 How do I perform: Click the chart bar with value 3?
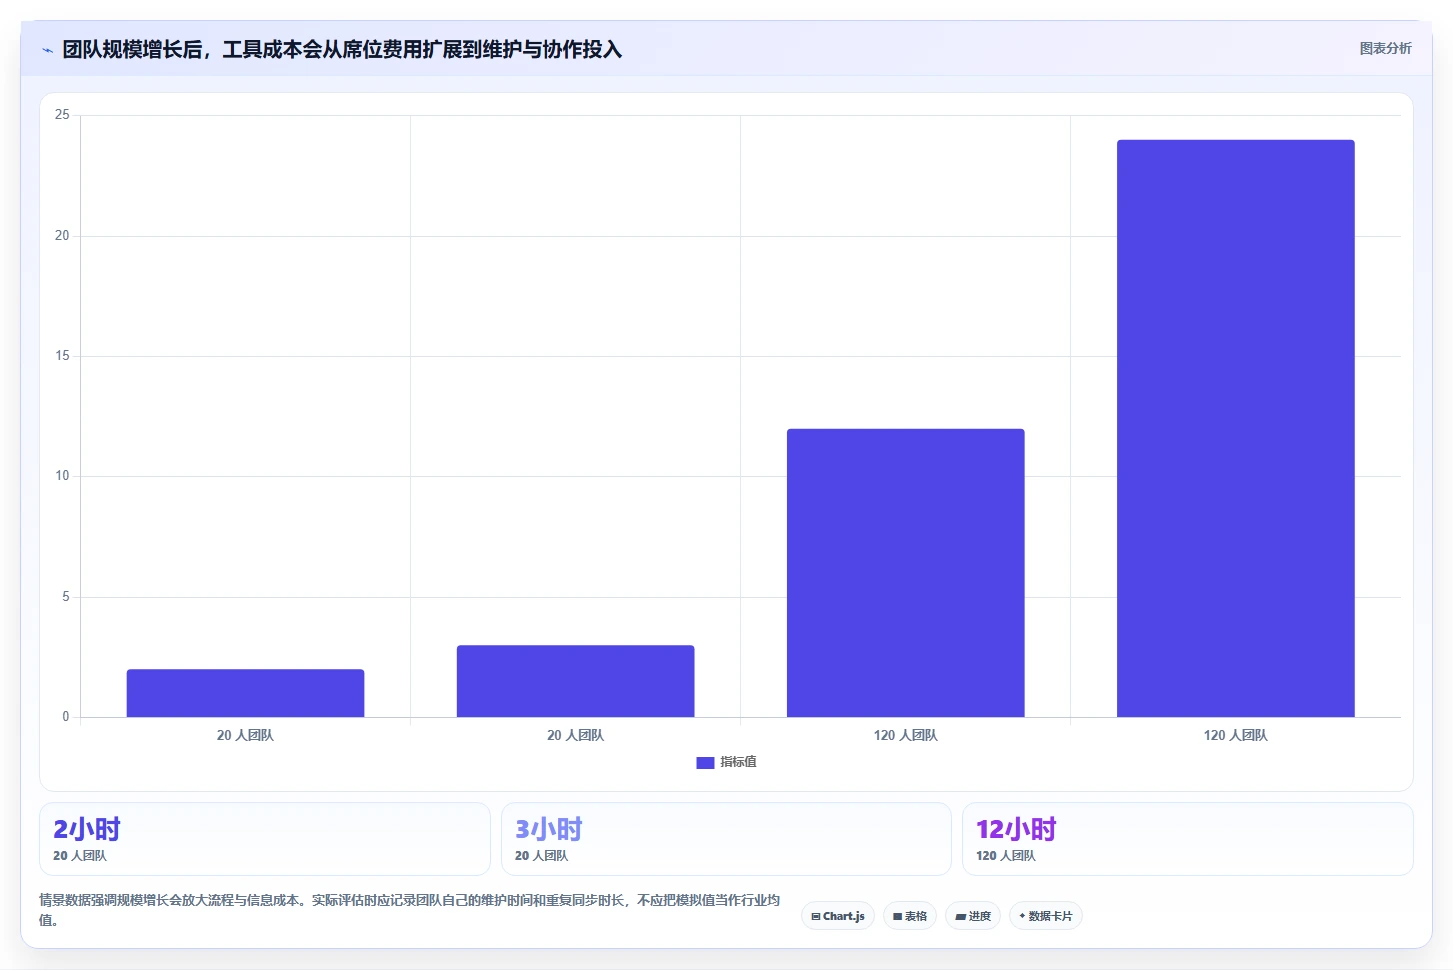coord(575,681)
